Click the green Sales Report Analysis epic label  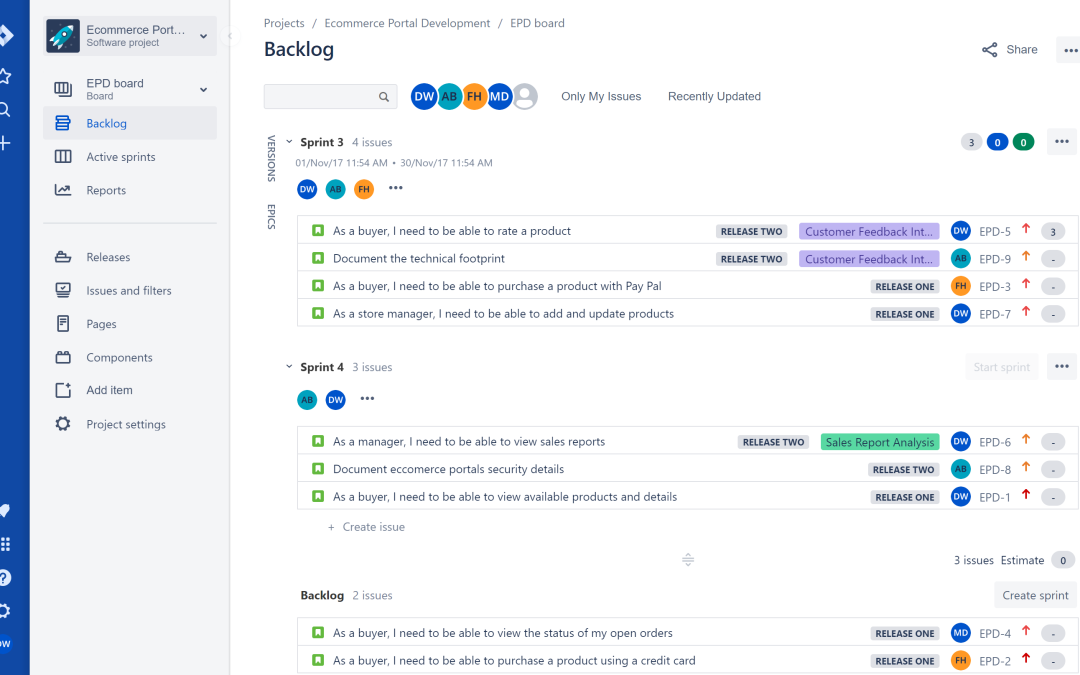[879, 442]
